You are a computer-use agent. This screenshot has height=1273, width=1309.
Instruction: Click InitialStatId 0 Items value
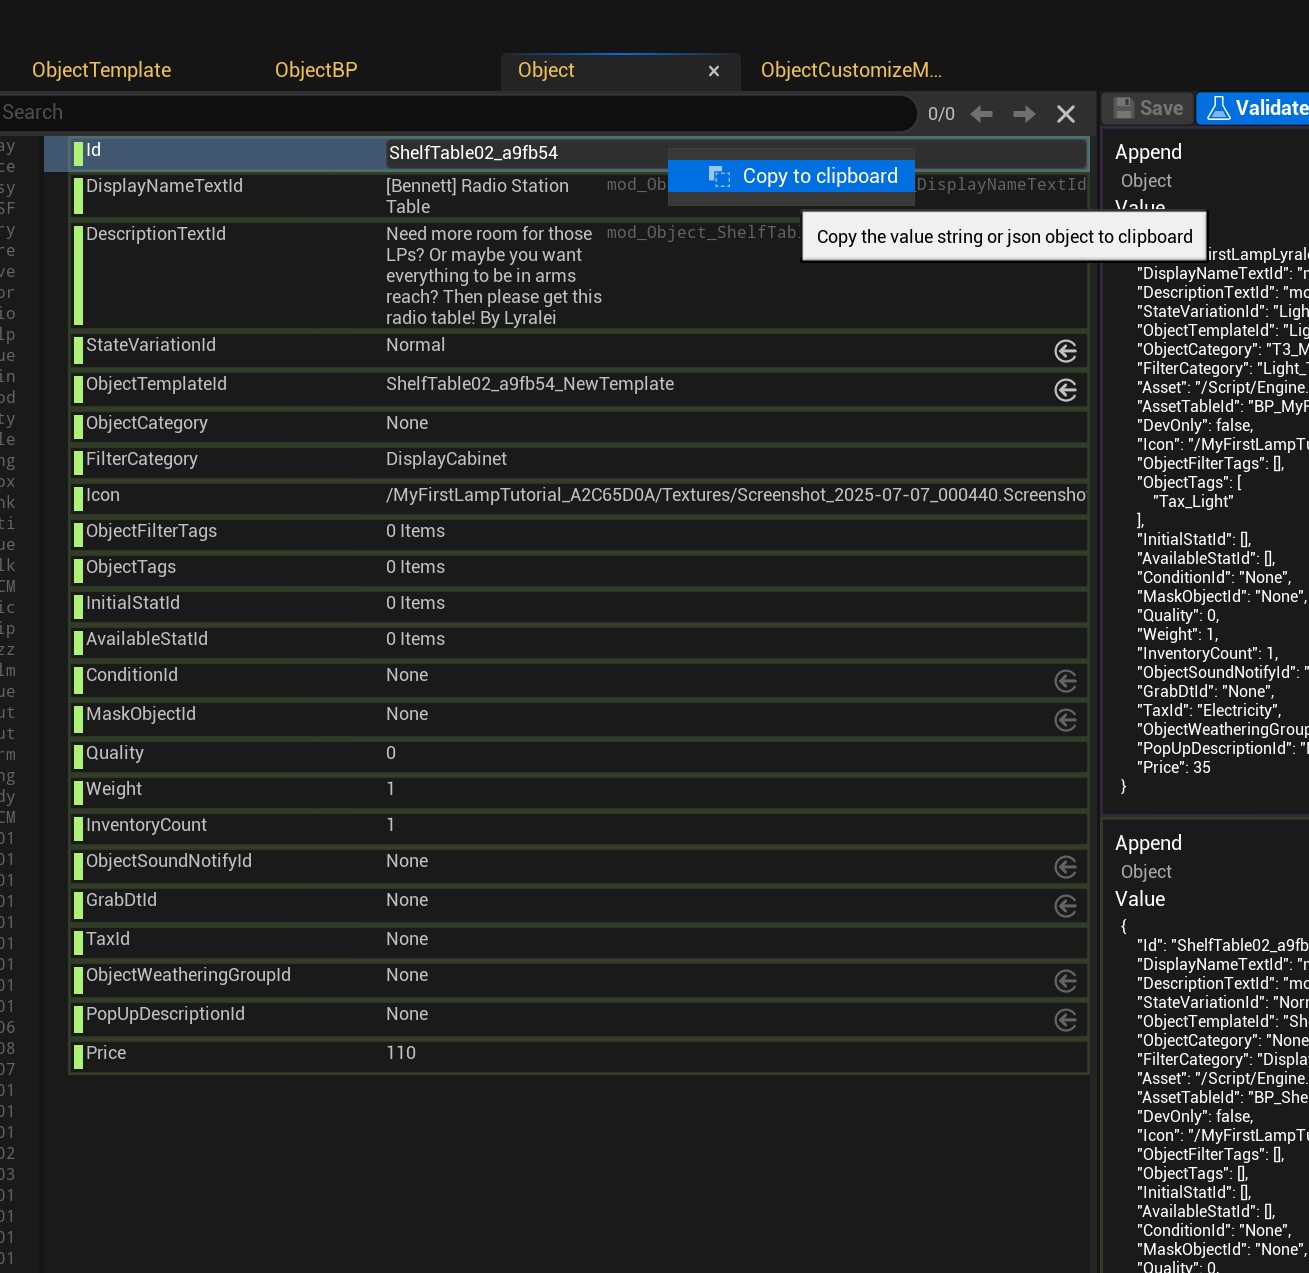coord(415,603)
